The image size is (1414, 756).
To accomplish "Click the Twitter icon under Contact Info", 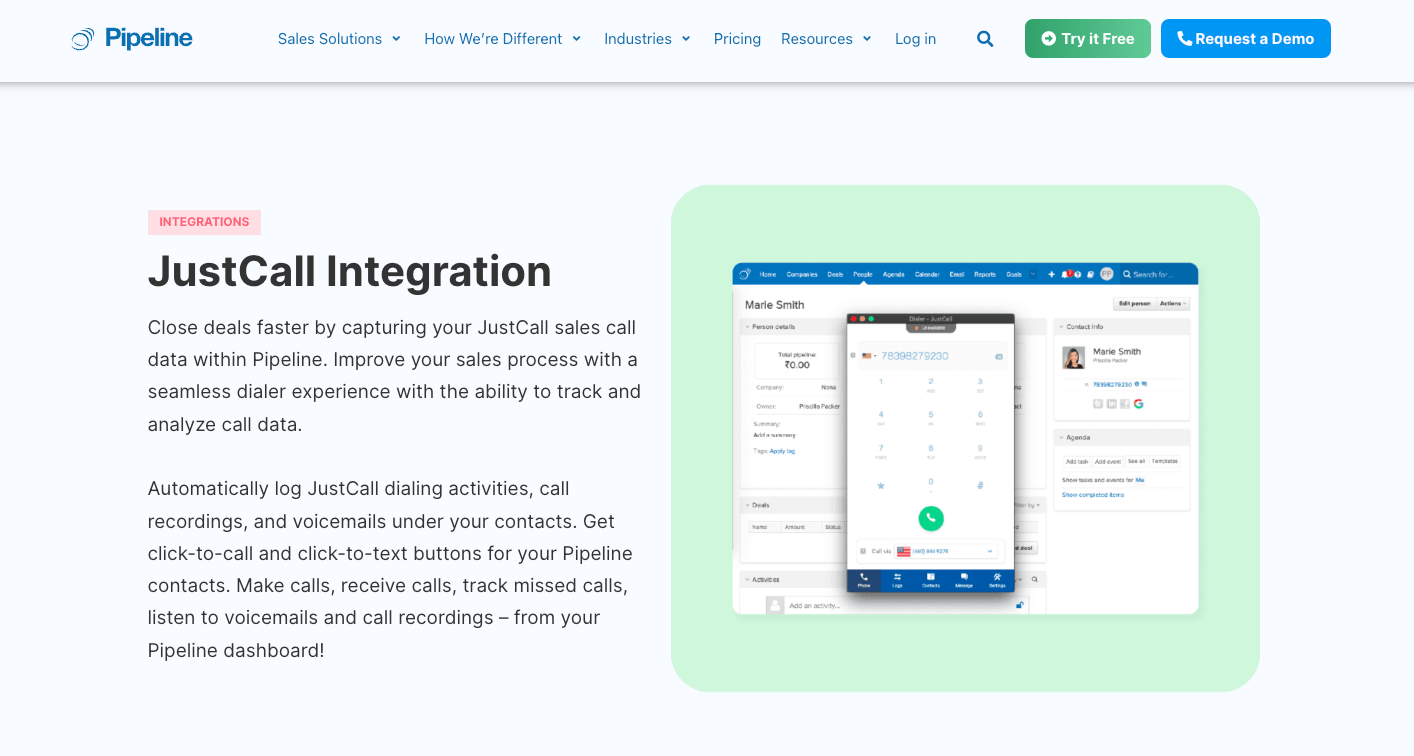I will [x=1098, y=404].
